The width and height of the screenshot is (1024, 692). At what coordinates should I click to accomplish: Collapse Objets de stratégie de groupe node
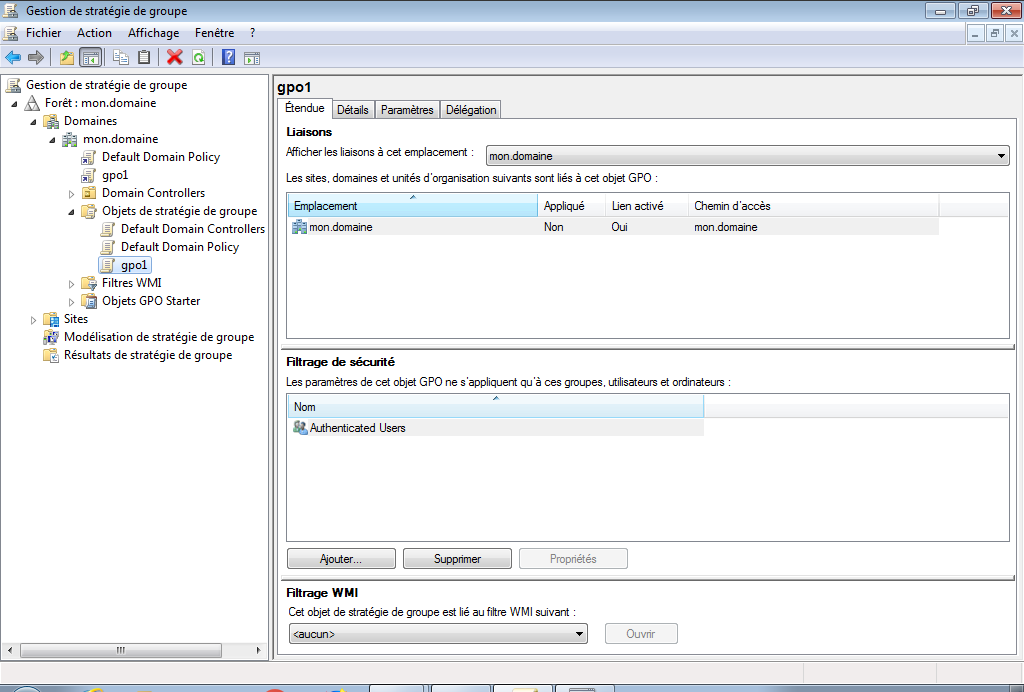[71, 212]
